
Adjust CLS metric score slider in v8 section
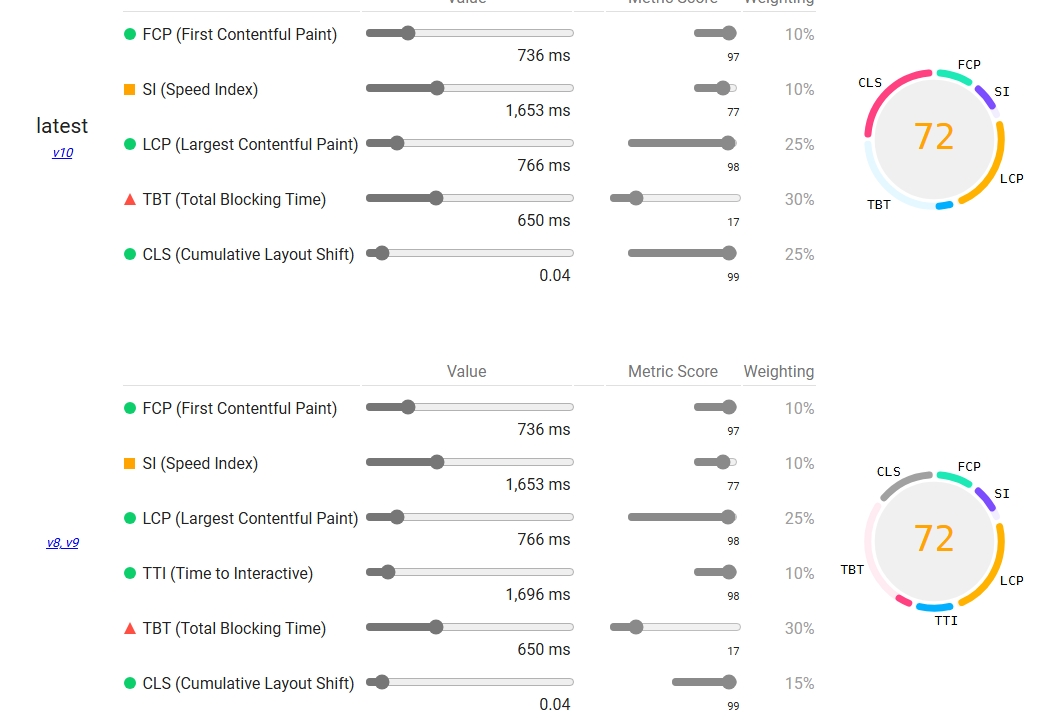pos(704,682)
